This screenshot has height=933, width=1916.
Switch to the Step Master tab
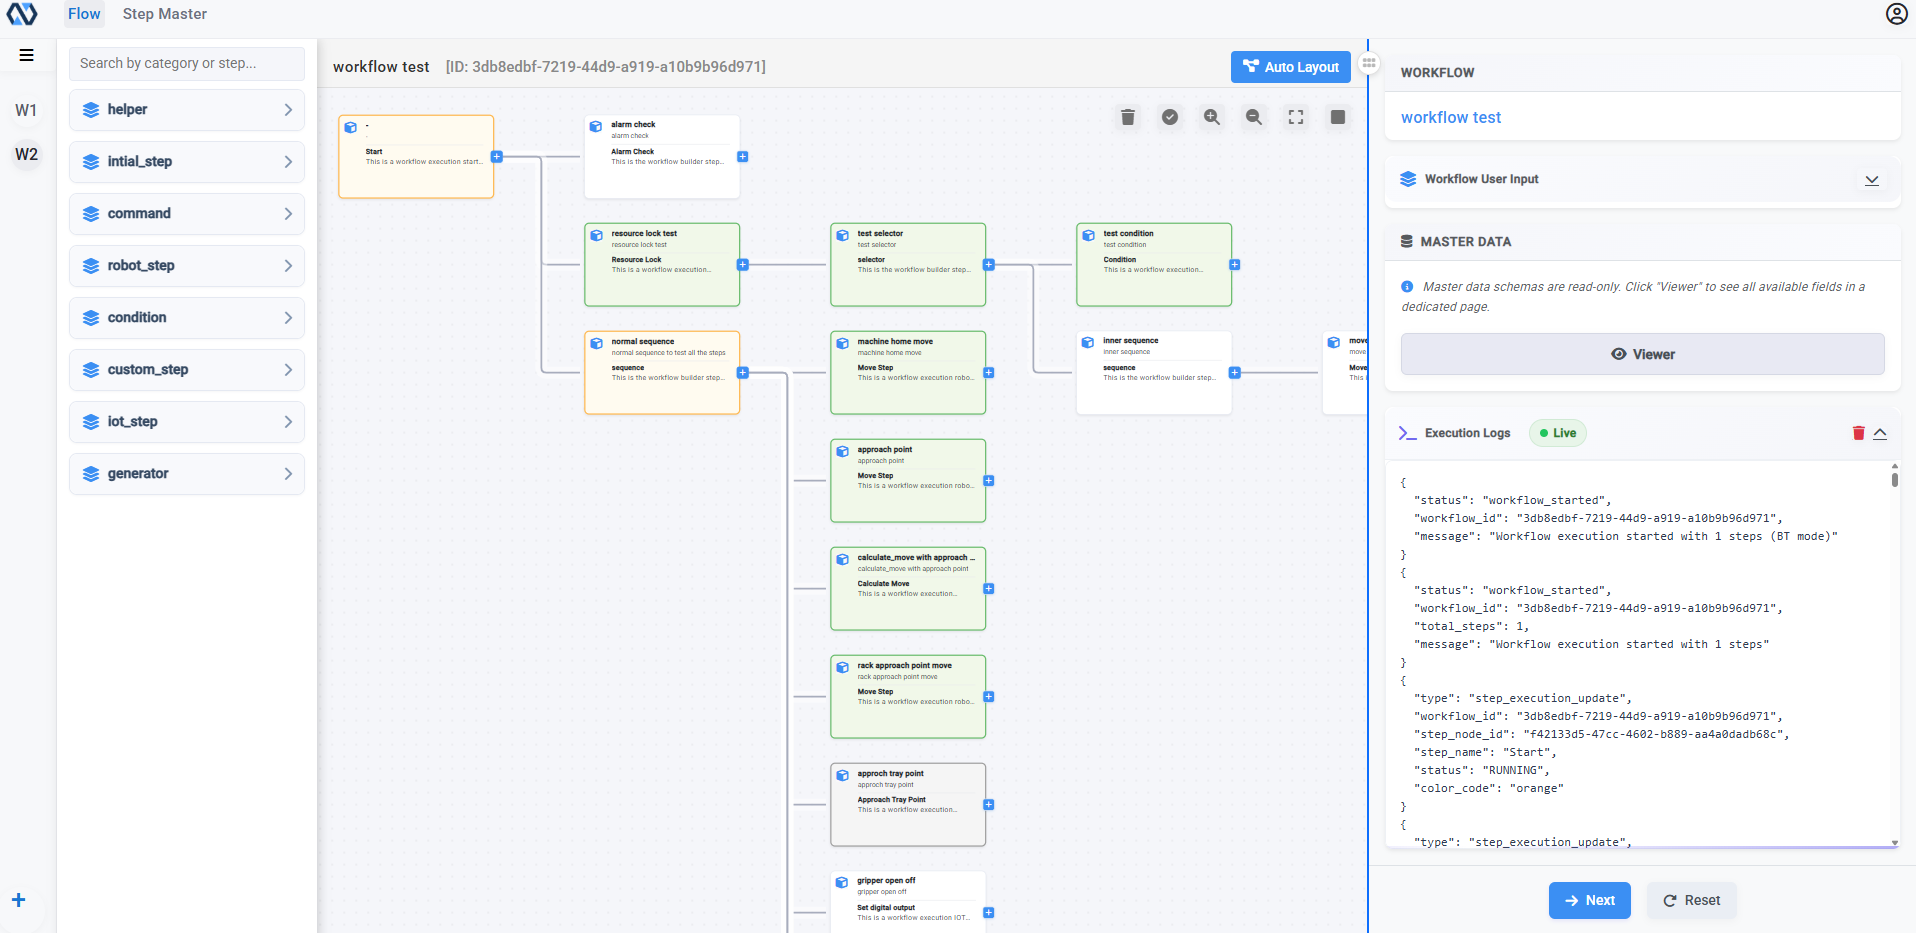pyautogui.click(x=165, y=14)
